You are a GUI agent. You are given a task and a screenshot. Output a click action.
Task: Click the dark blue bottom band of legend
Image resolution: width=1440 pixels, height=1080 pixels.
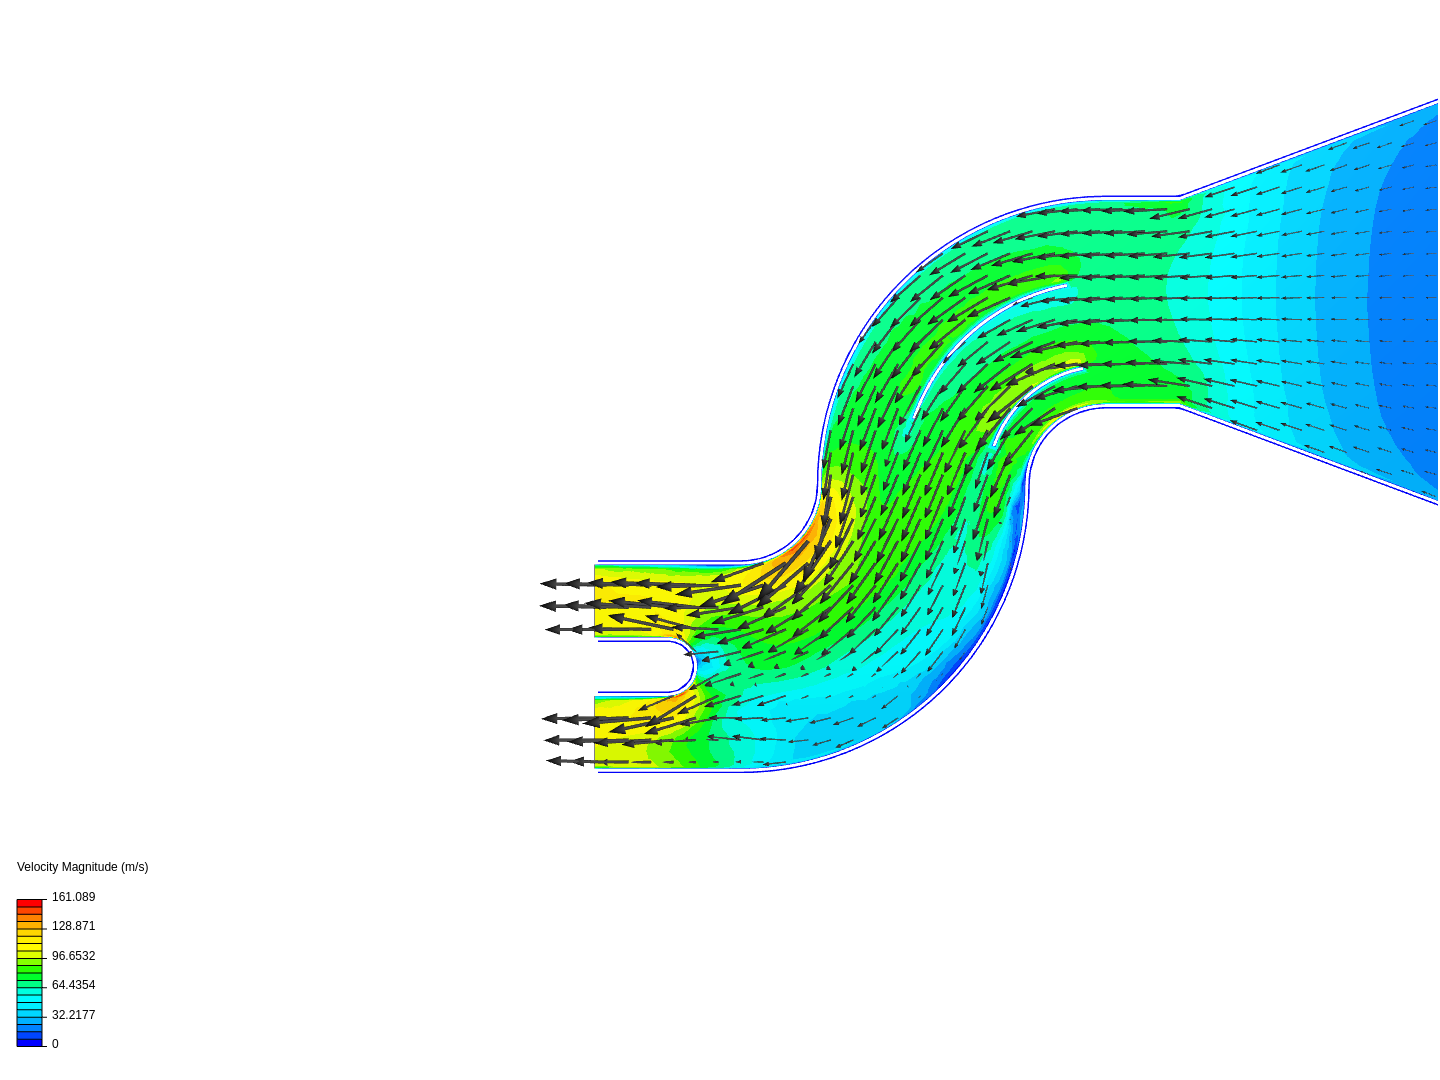pos(29,1042)
